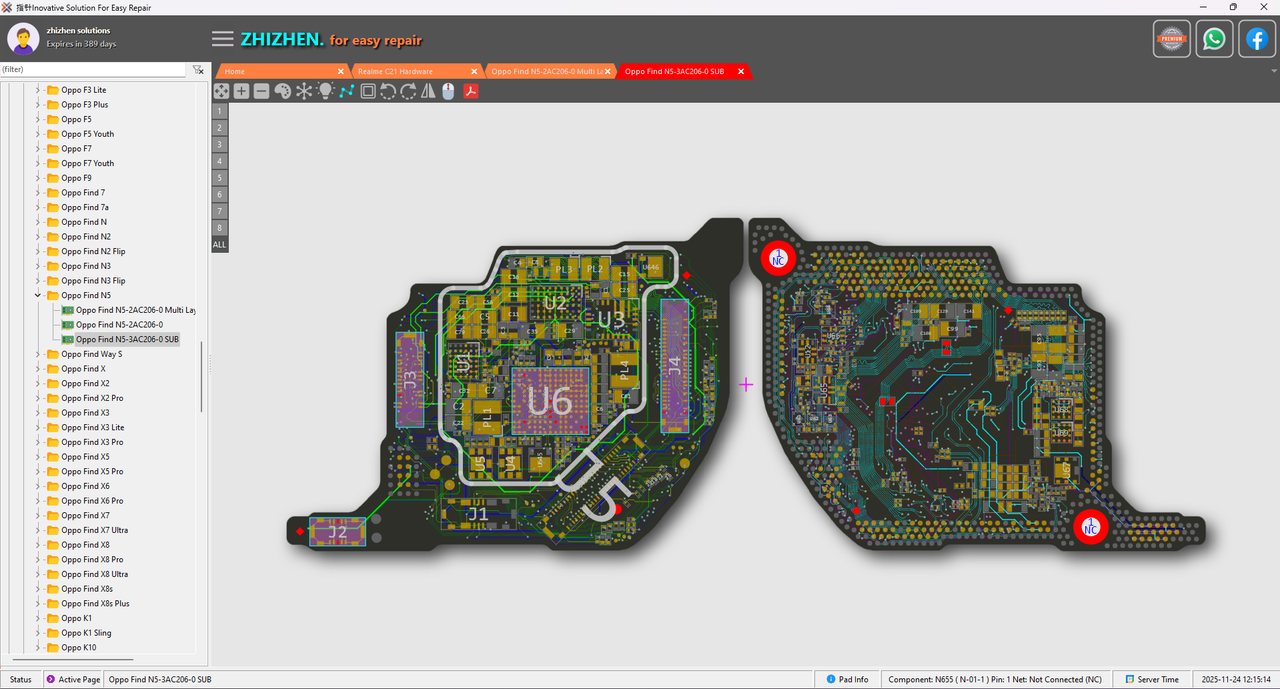Click the mirror flip board icon
Screen dimensions: 1280x689
click(x=428, y=91)
